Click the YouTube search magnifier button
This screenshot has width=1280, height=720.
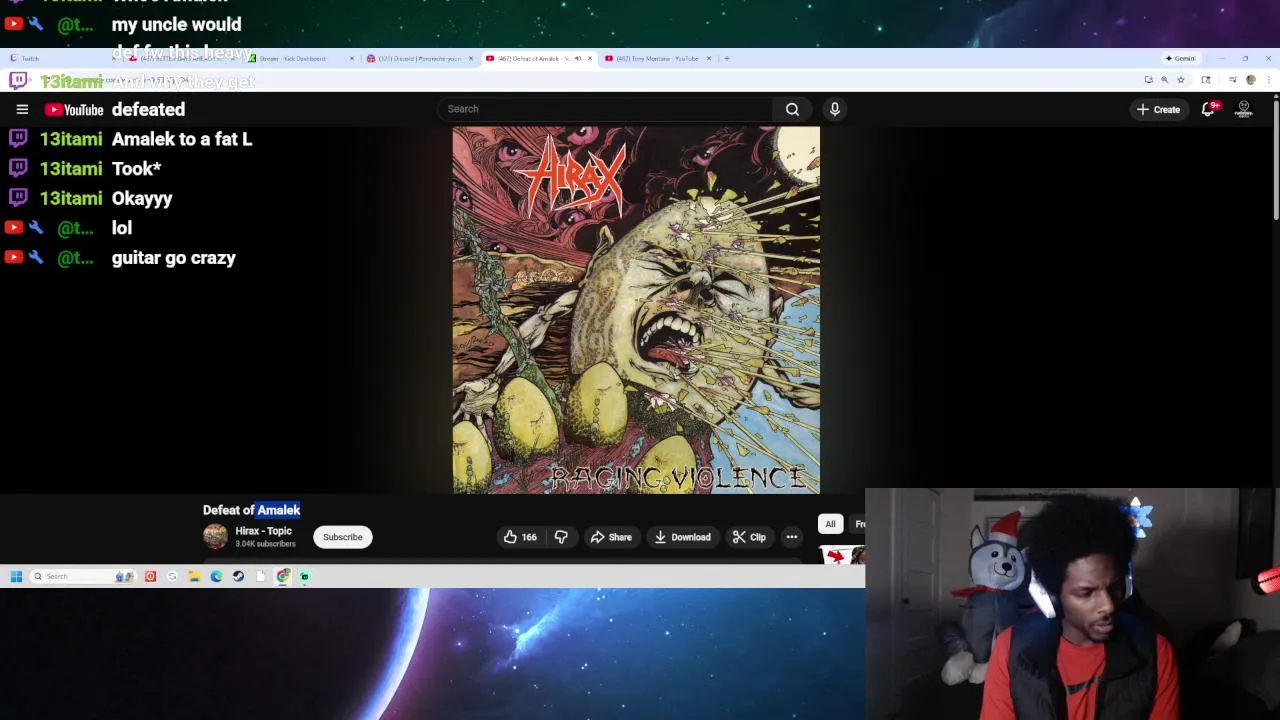[x=792, y=109]
